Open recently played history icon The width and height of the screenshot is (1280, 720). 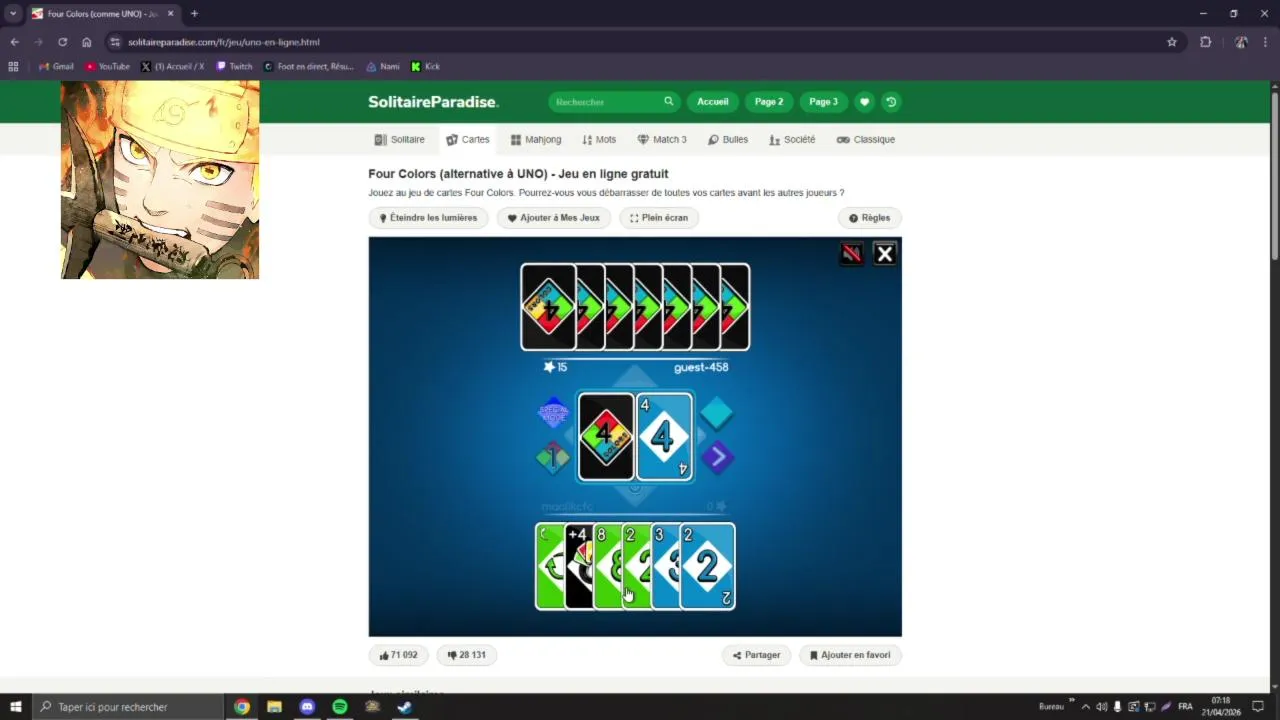pyautogui.click(x=891, y=102)
